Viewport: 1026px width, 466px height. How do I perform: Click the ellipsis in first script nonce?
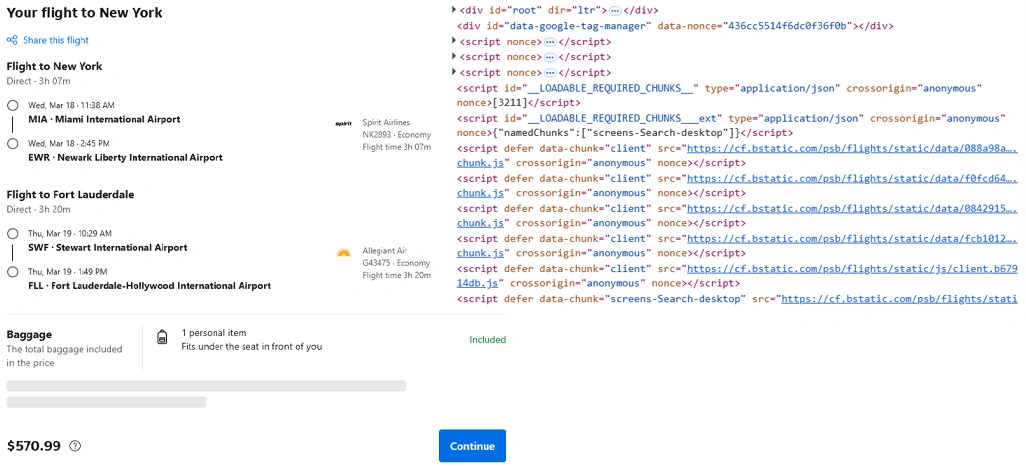click(x=550, y=42)
